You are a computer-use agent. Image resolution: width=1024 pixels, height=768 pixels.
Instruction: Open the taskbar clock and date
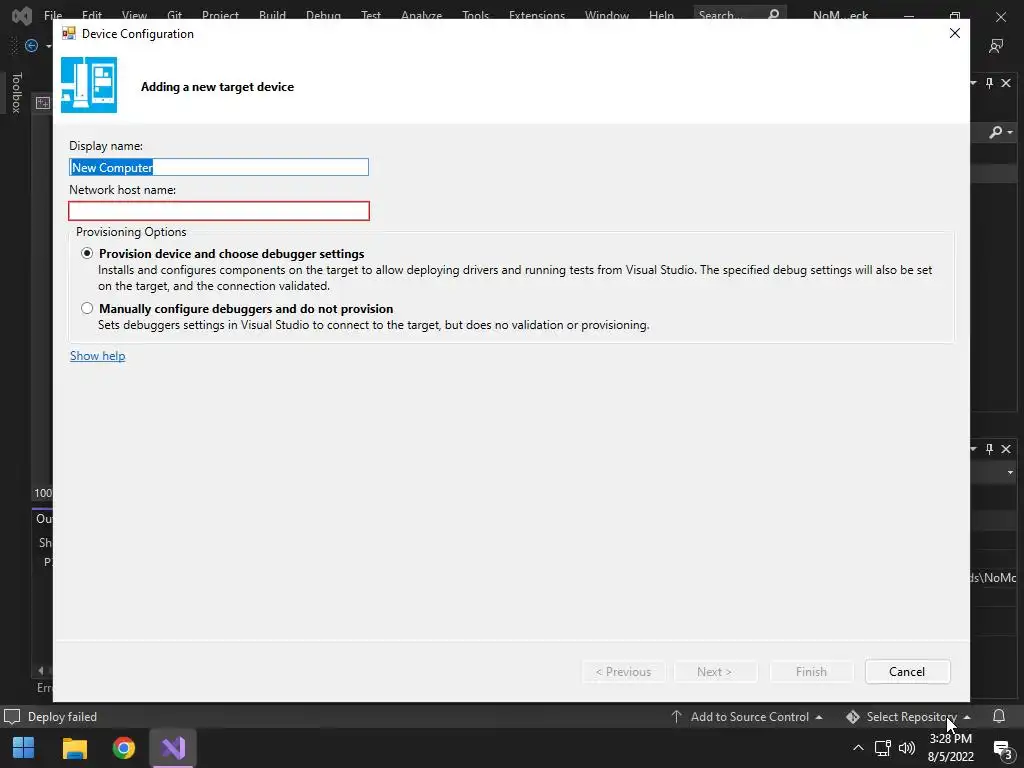pos(950,748)
